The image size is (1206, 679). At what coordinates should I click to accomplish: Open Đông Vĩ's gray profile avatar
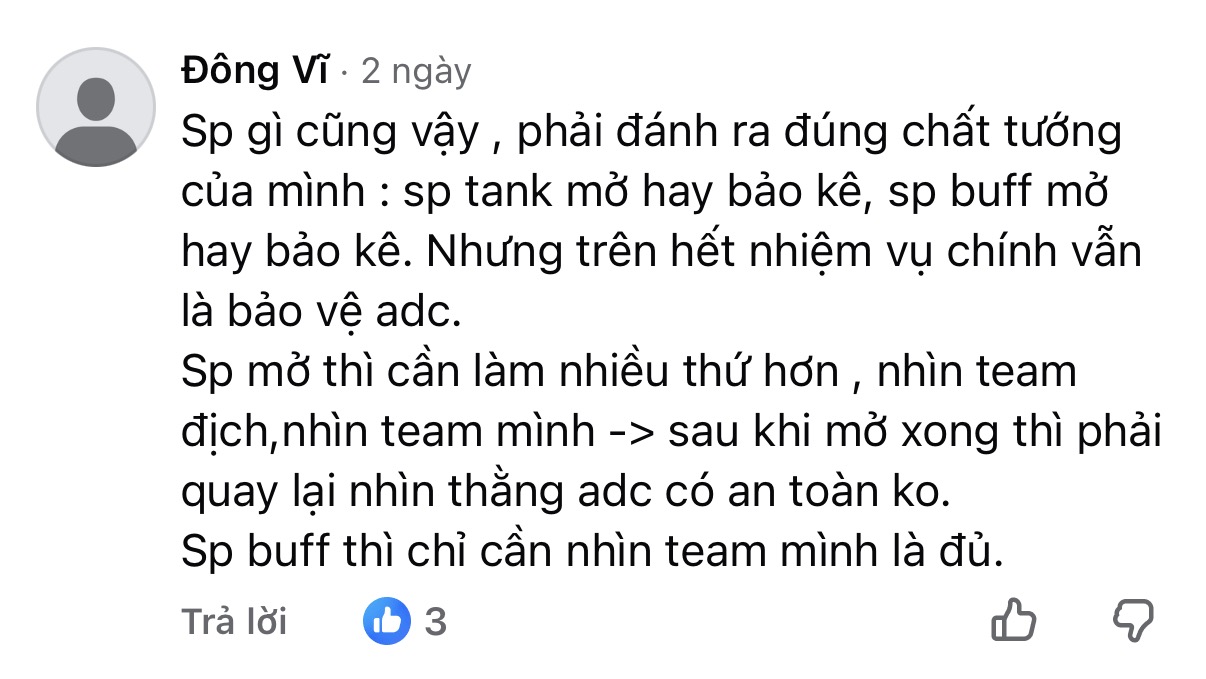coord(96,107)
